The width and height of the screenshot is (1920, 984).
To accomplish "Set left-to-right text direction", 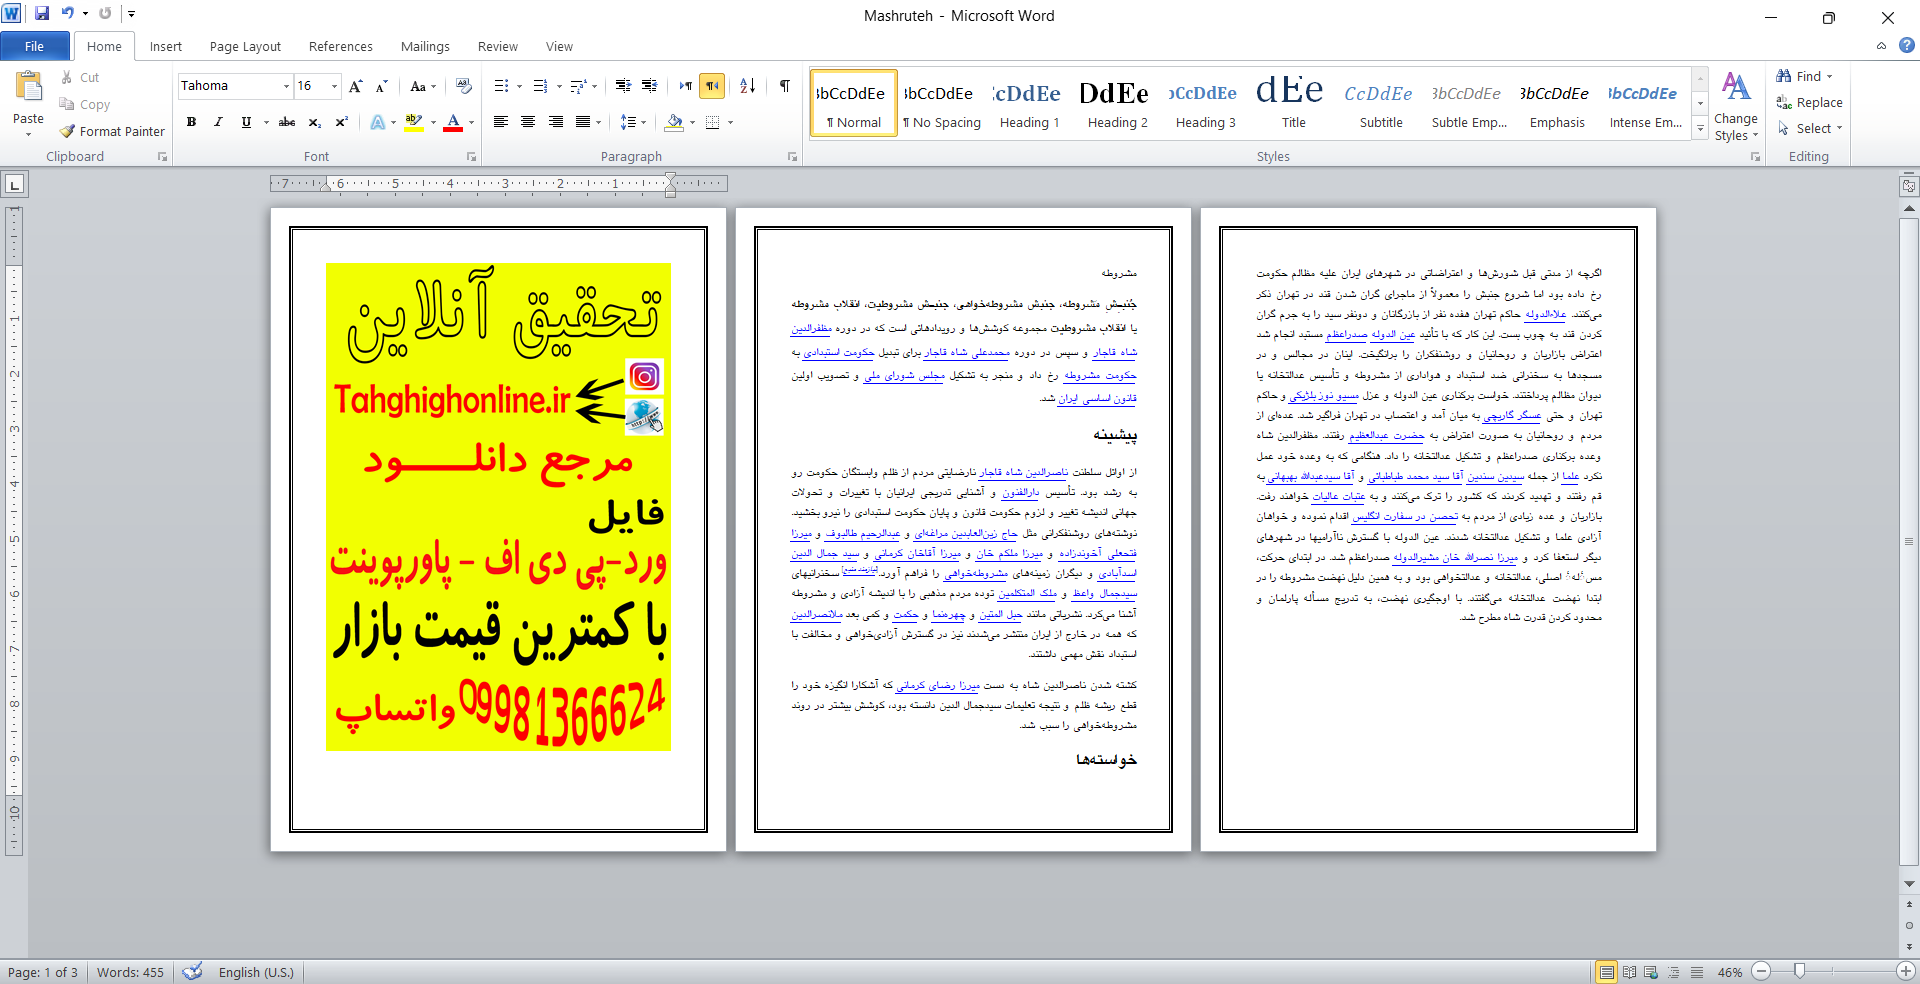I will coord(685,86).
